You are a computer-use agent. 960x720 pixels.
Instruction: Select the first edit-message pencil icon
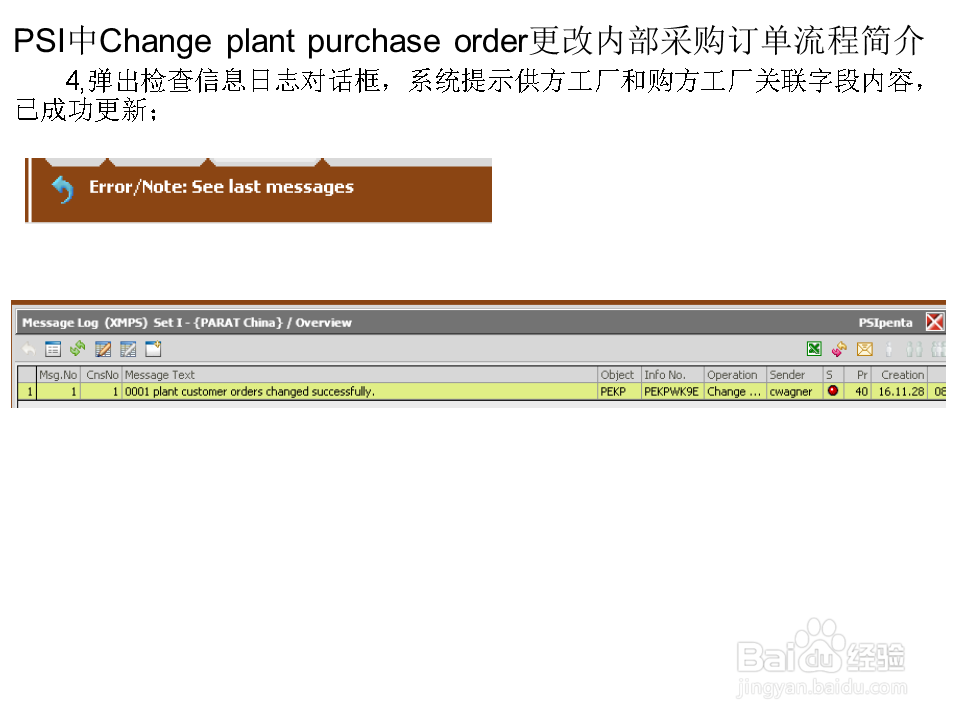(102, 349)
